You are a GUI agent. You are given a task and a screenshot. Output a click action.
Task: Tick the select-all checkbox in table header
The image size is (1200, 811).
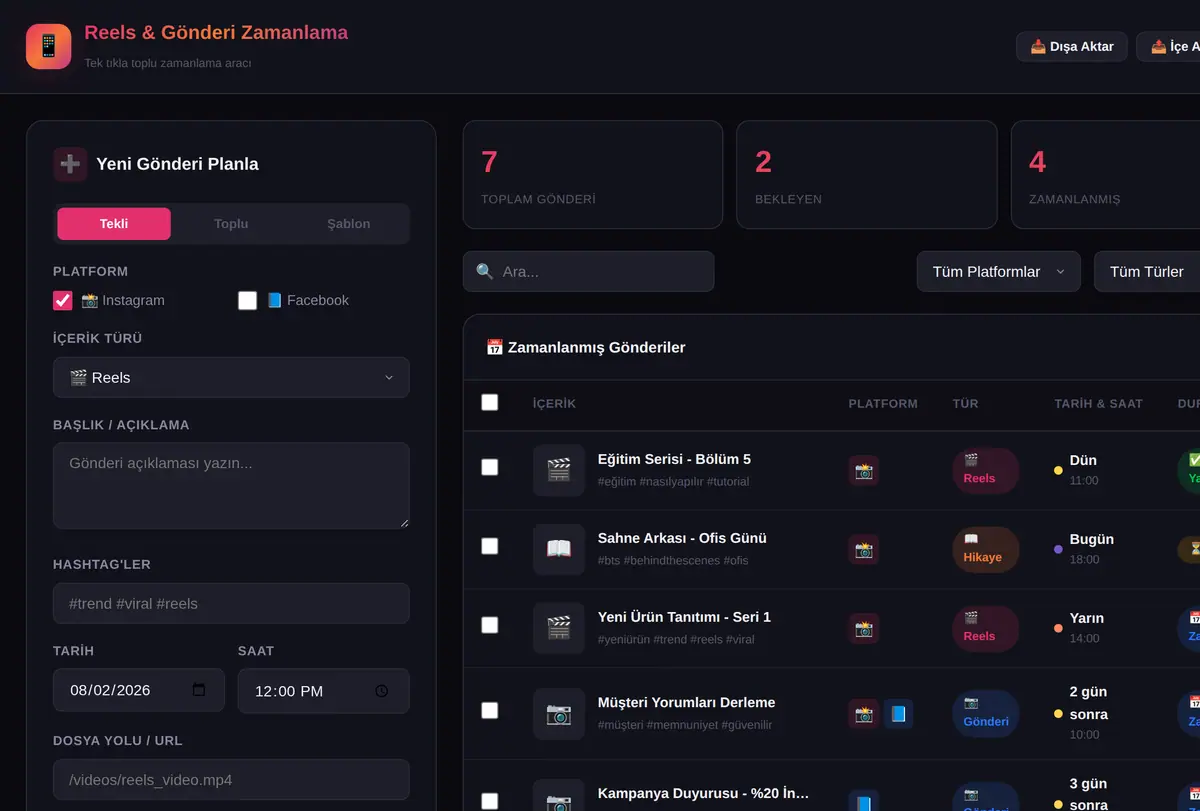point(490,402)
